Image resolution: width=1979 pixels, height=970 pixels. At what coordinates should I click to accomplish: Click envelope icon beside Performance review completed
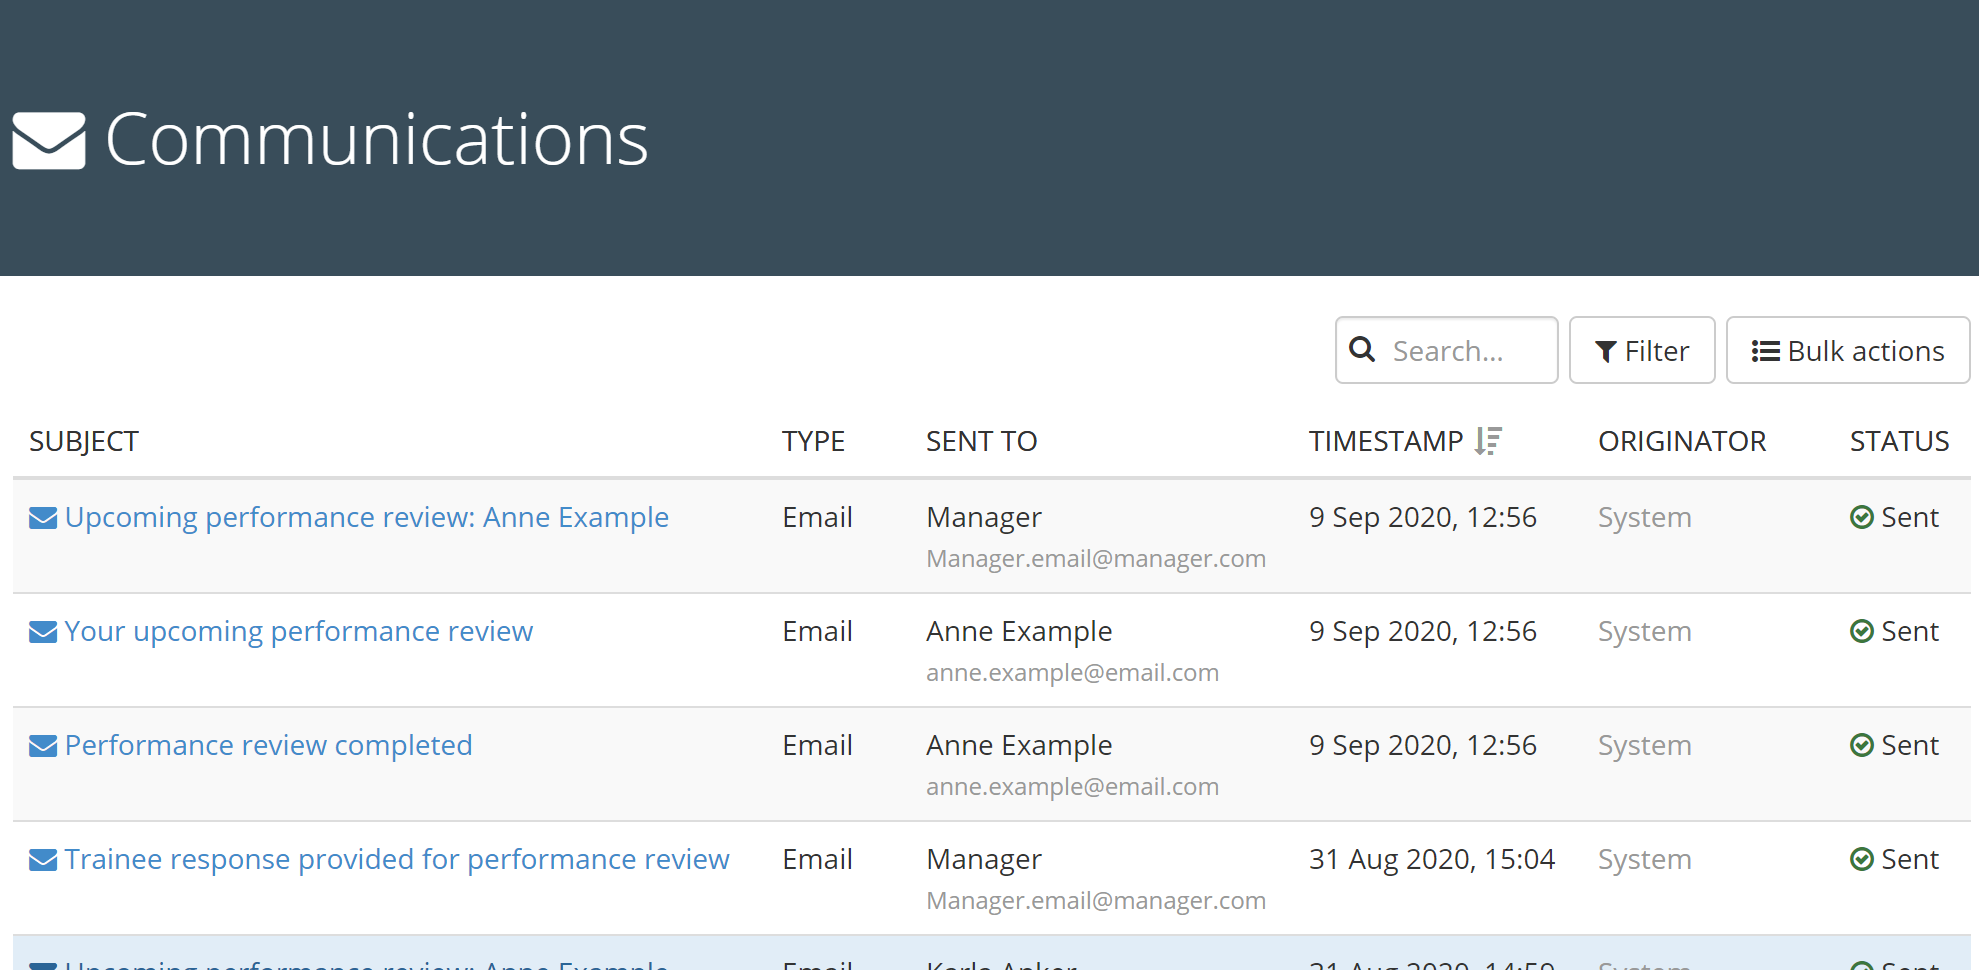click(43, 746)
